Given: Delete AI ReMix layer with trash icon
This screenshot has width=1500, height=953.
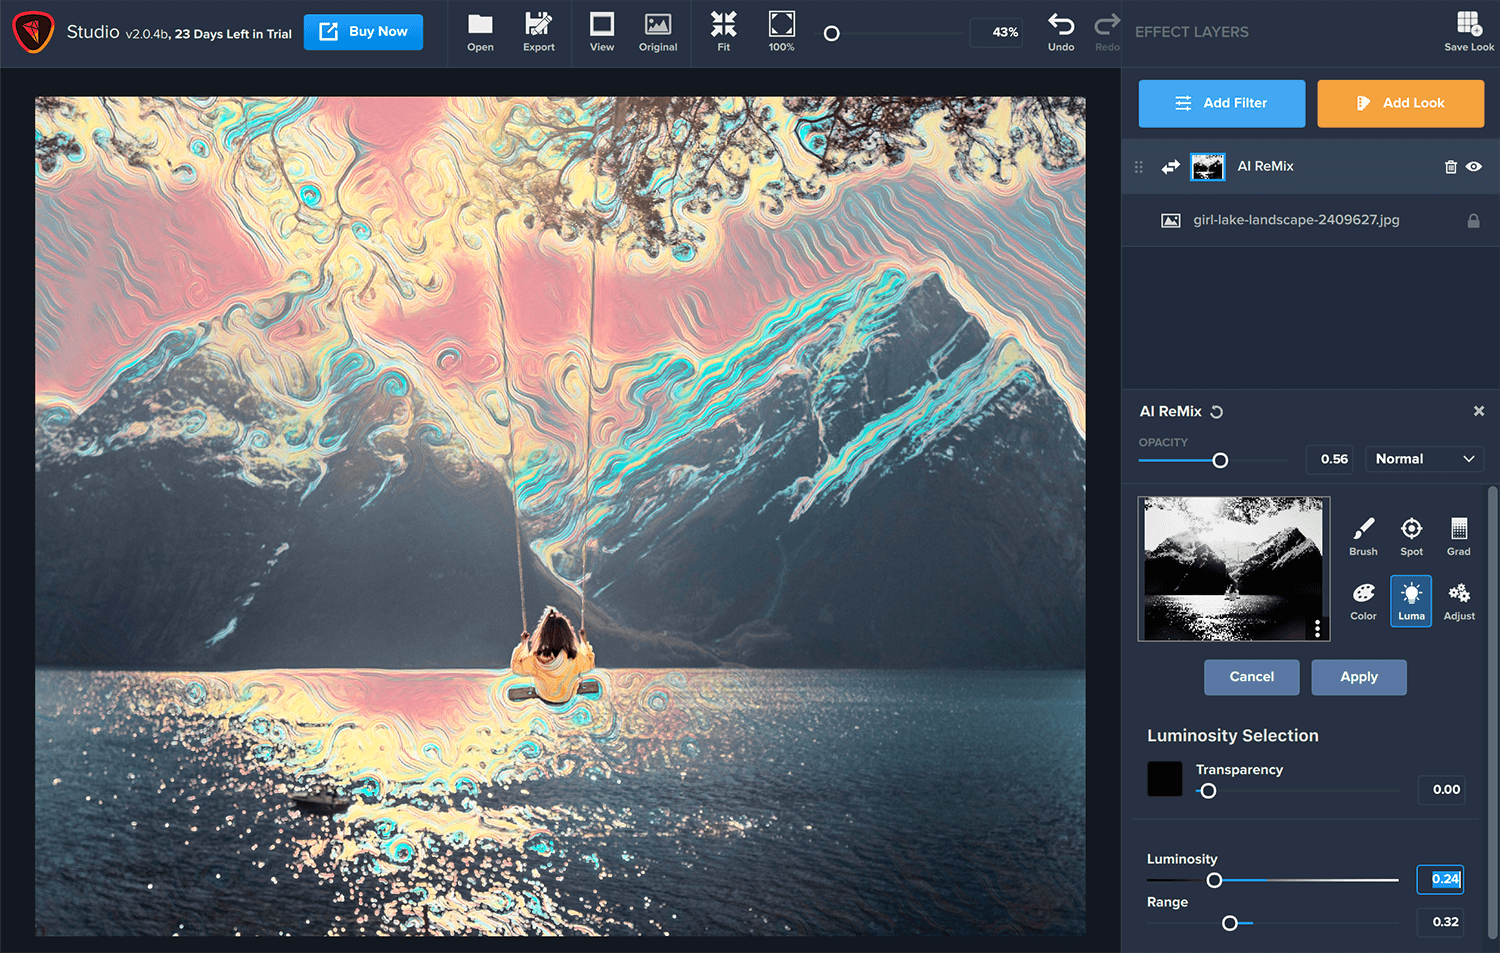Looking at the screenshot, I should (1451, 167).
